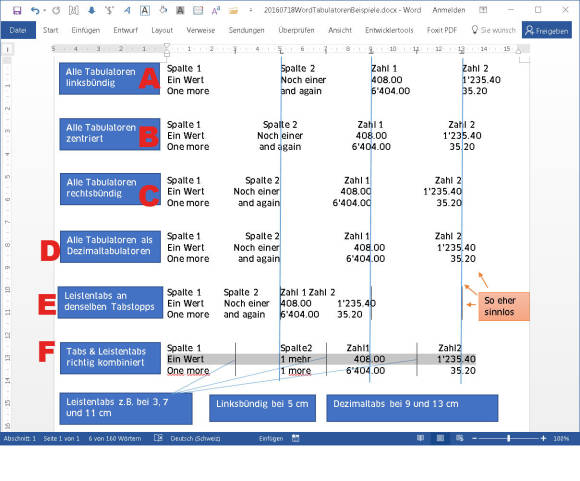This screenshot has height=481, width=580.
Task: Switch to the Layout ribbon tab
Action: click(162, 30)
